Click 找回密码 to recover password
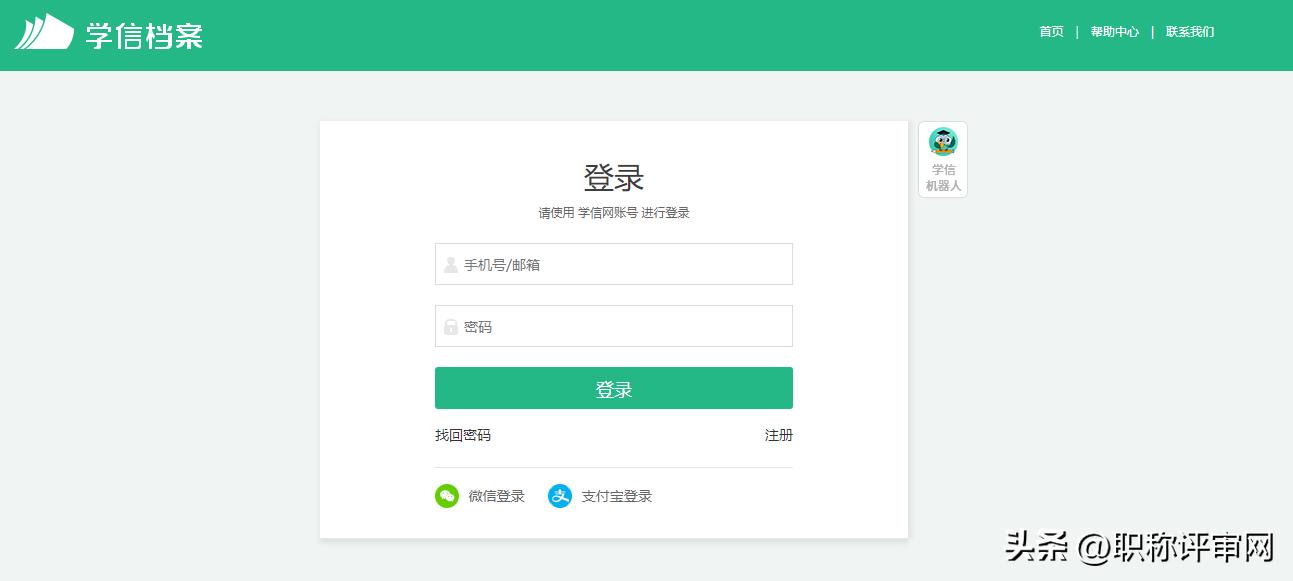This screenshot has height=581, width=1293. pos(462,435)
